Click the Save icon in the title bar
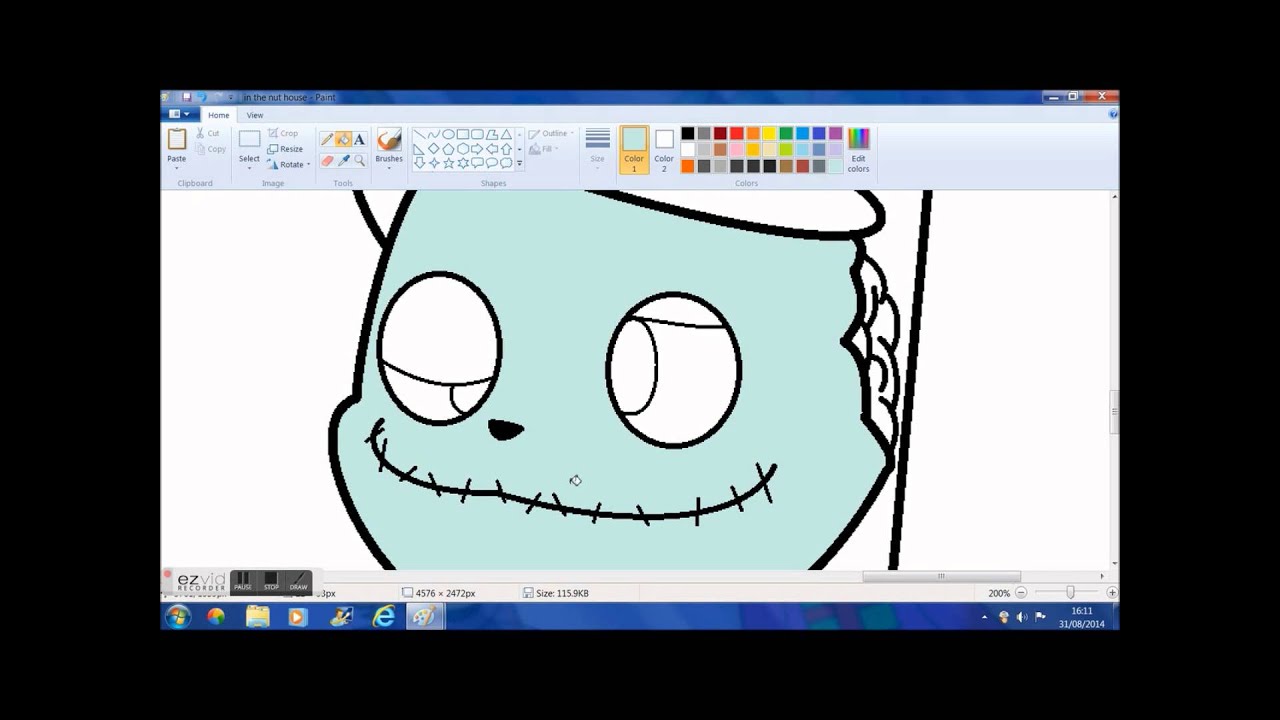Screen dimensions: 1280x720 point(186,97)
